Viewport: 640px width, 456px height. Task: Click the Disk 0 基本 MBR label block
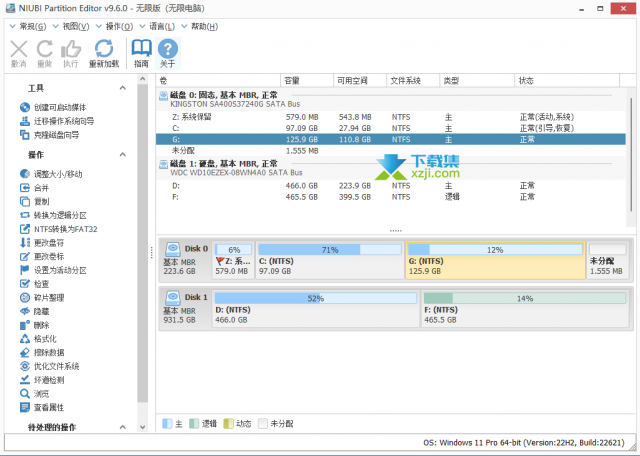(186, 260)
